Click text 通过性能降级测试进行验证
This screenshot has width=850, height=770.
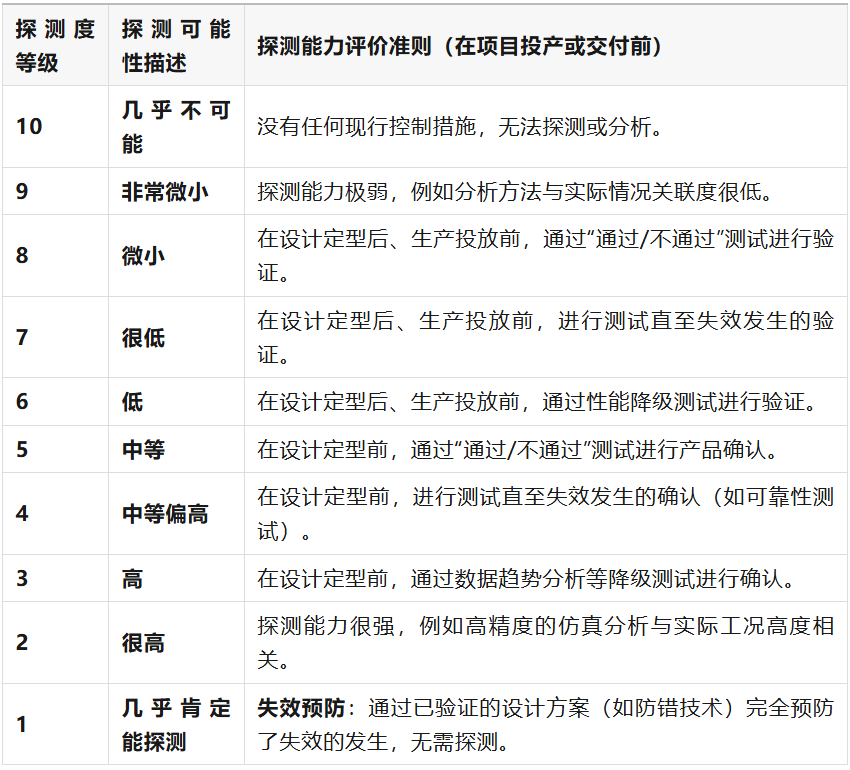673,402
